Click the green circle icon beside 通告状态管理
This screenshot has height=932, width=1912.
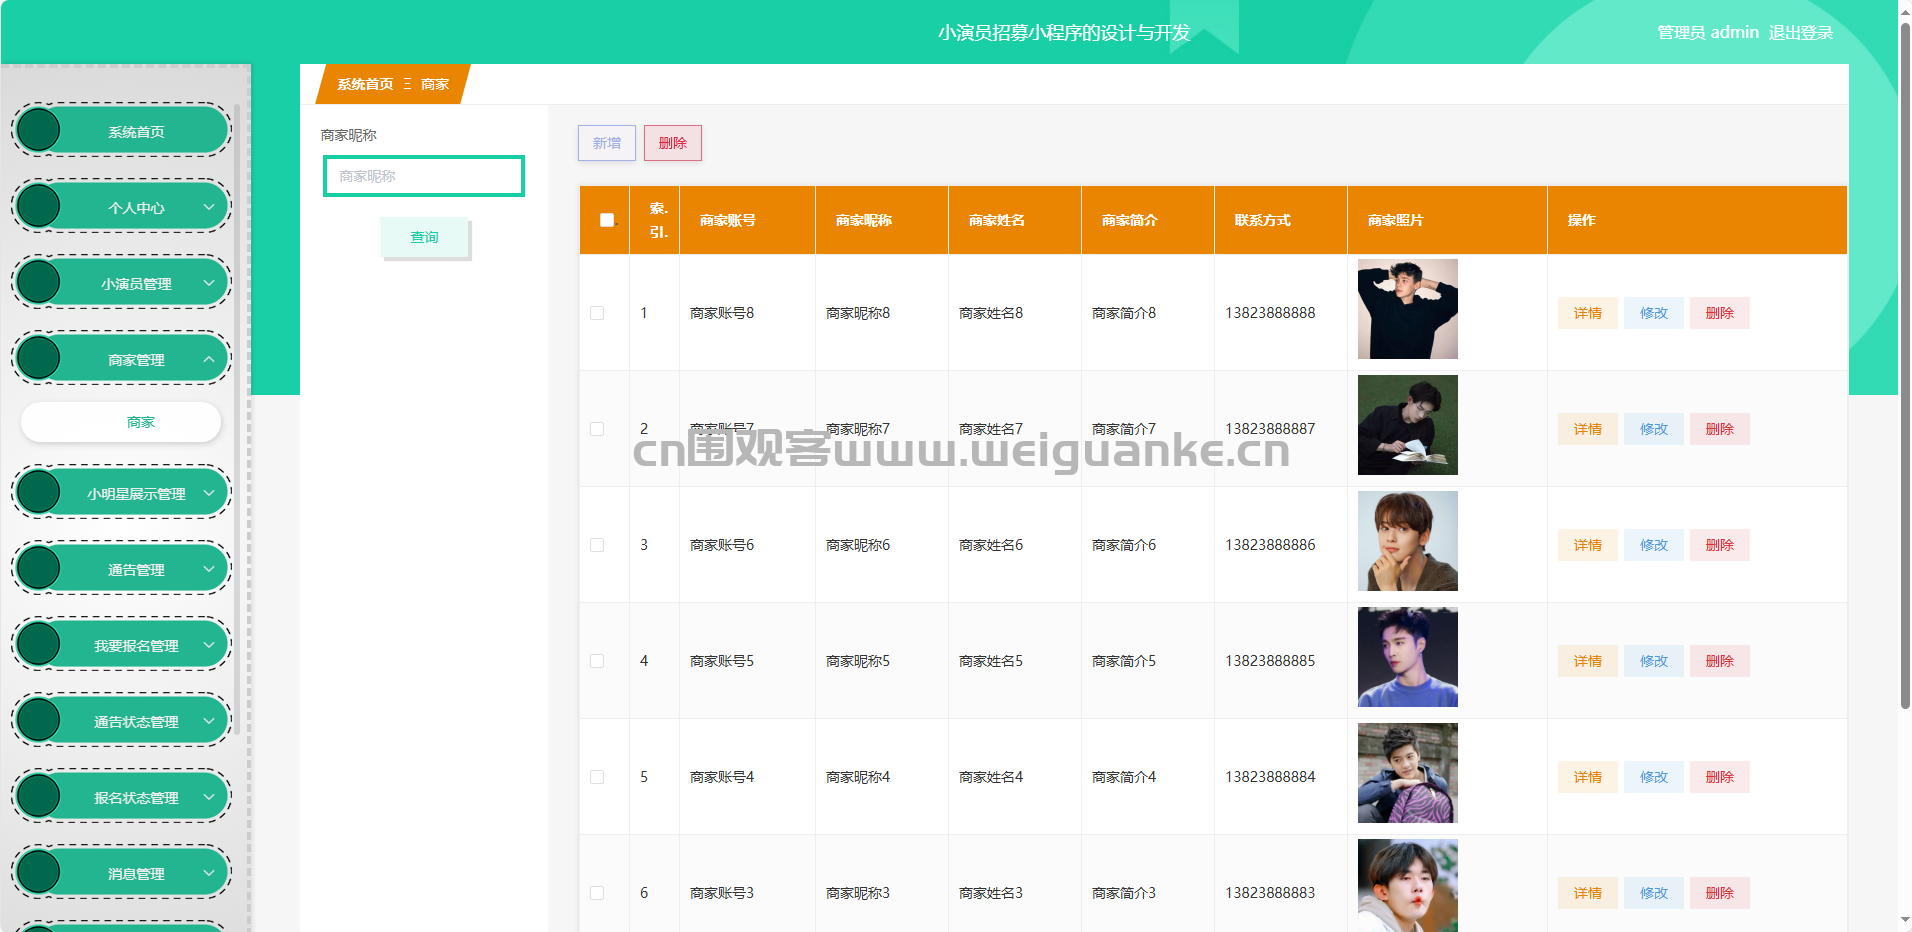point(39,720)
